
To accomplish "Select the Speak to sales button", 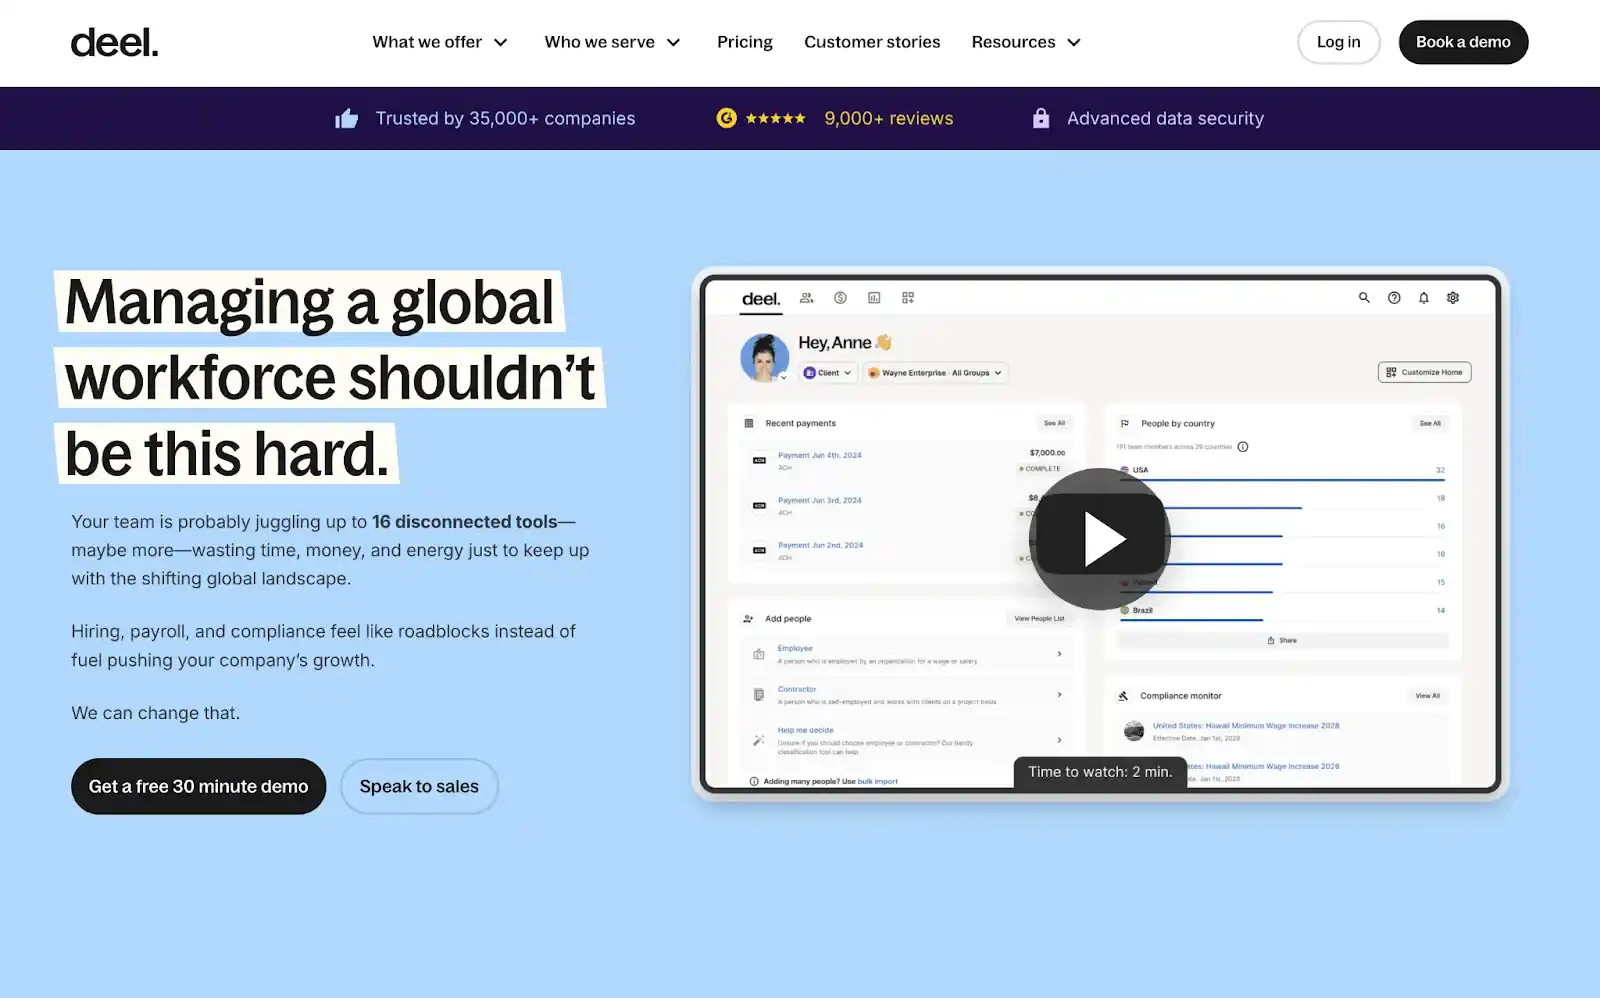I will [x=419, y=786].
